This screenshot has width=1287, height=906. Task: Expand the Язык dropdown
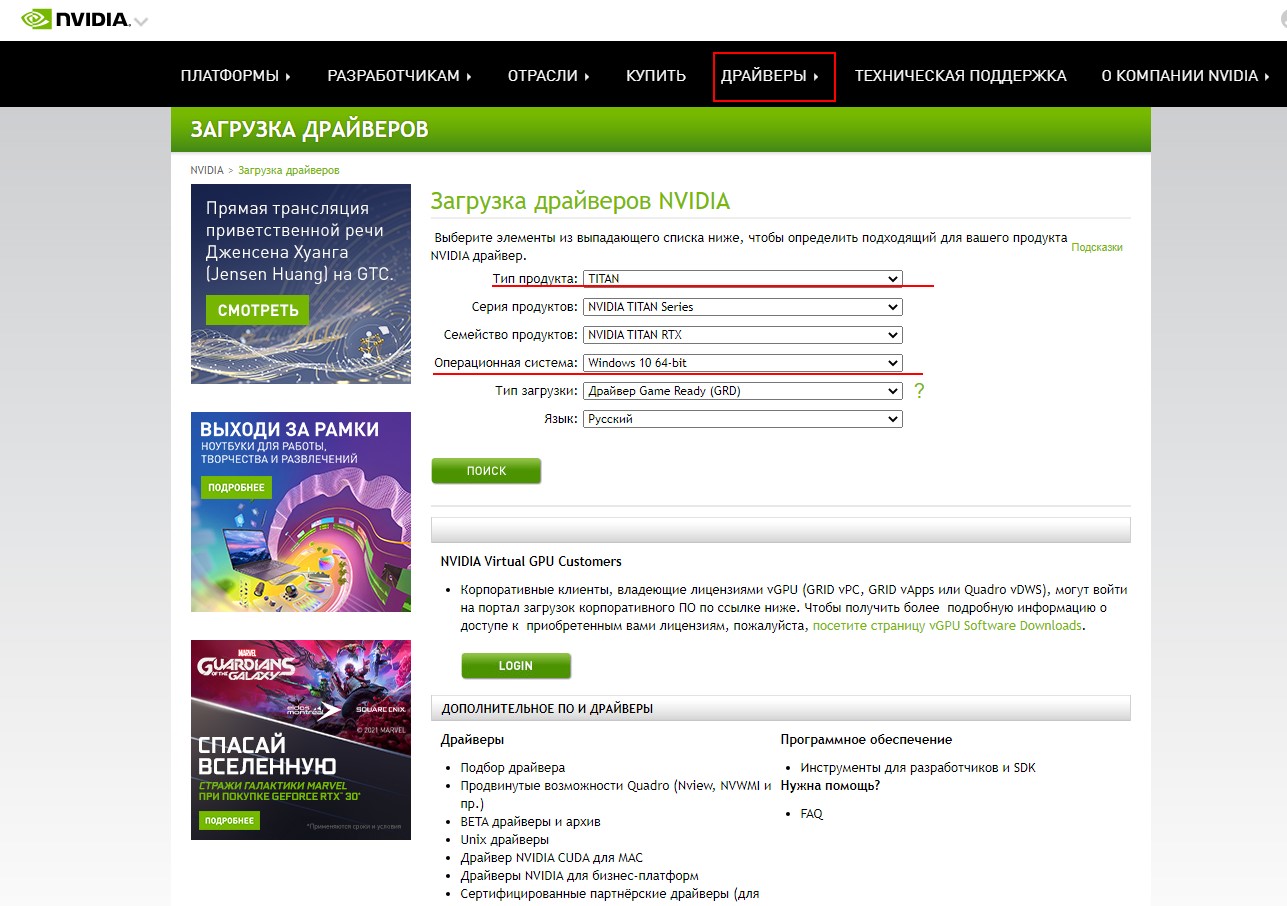pyautogui.click(x=742, y=419)
